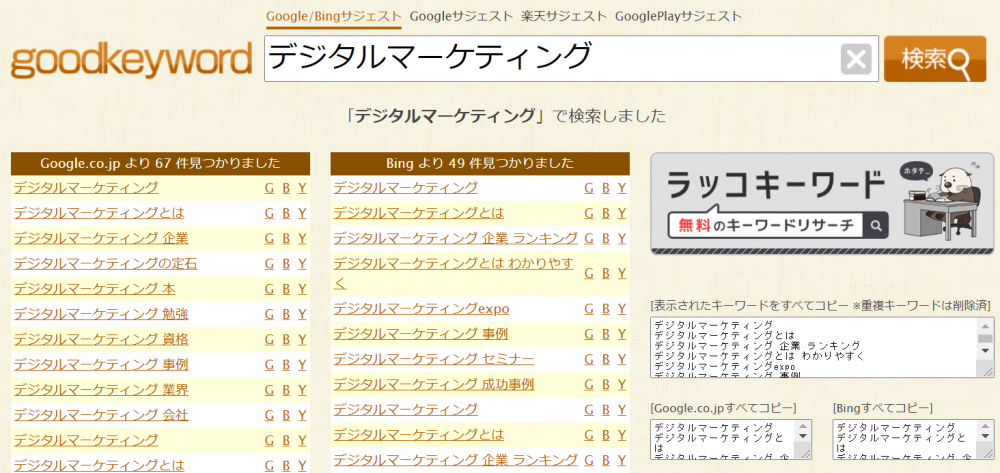Click the goodkeyword logo

point(131,59)
